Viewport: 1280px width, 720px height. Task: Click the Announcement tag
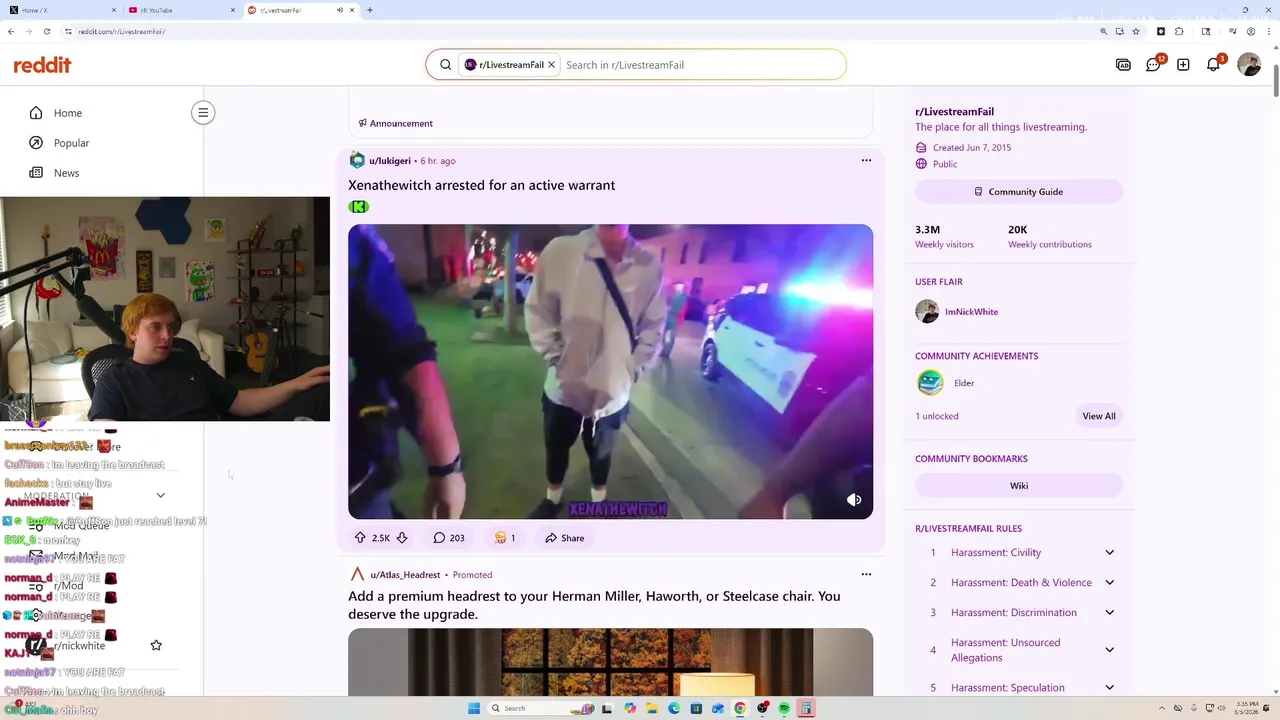pyautogui.click(x=396, y=124)
